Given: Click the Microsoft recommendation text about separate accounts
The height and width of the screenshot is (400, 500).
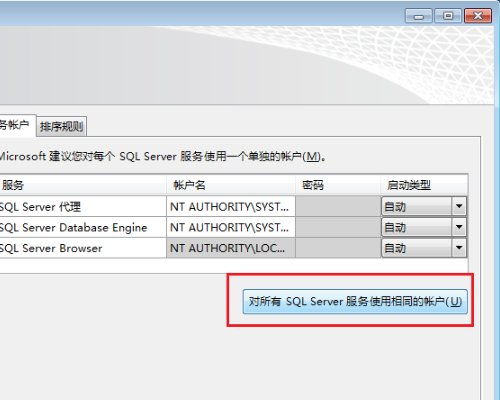Looking at the screenshot, I should point(162,156).
